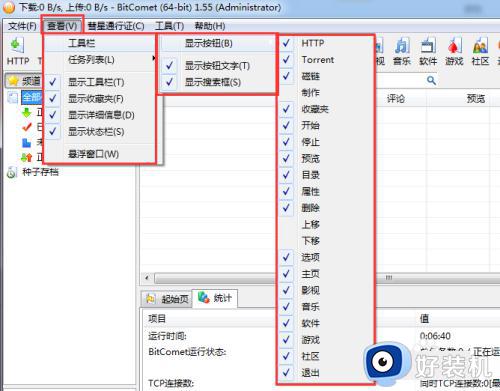Screen dimensions: 500x391
Task: Switch to the 起始页 tab
Action: 167,299
